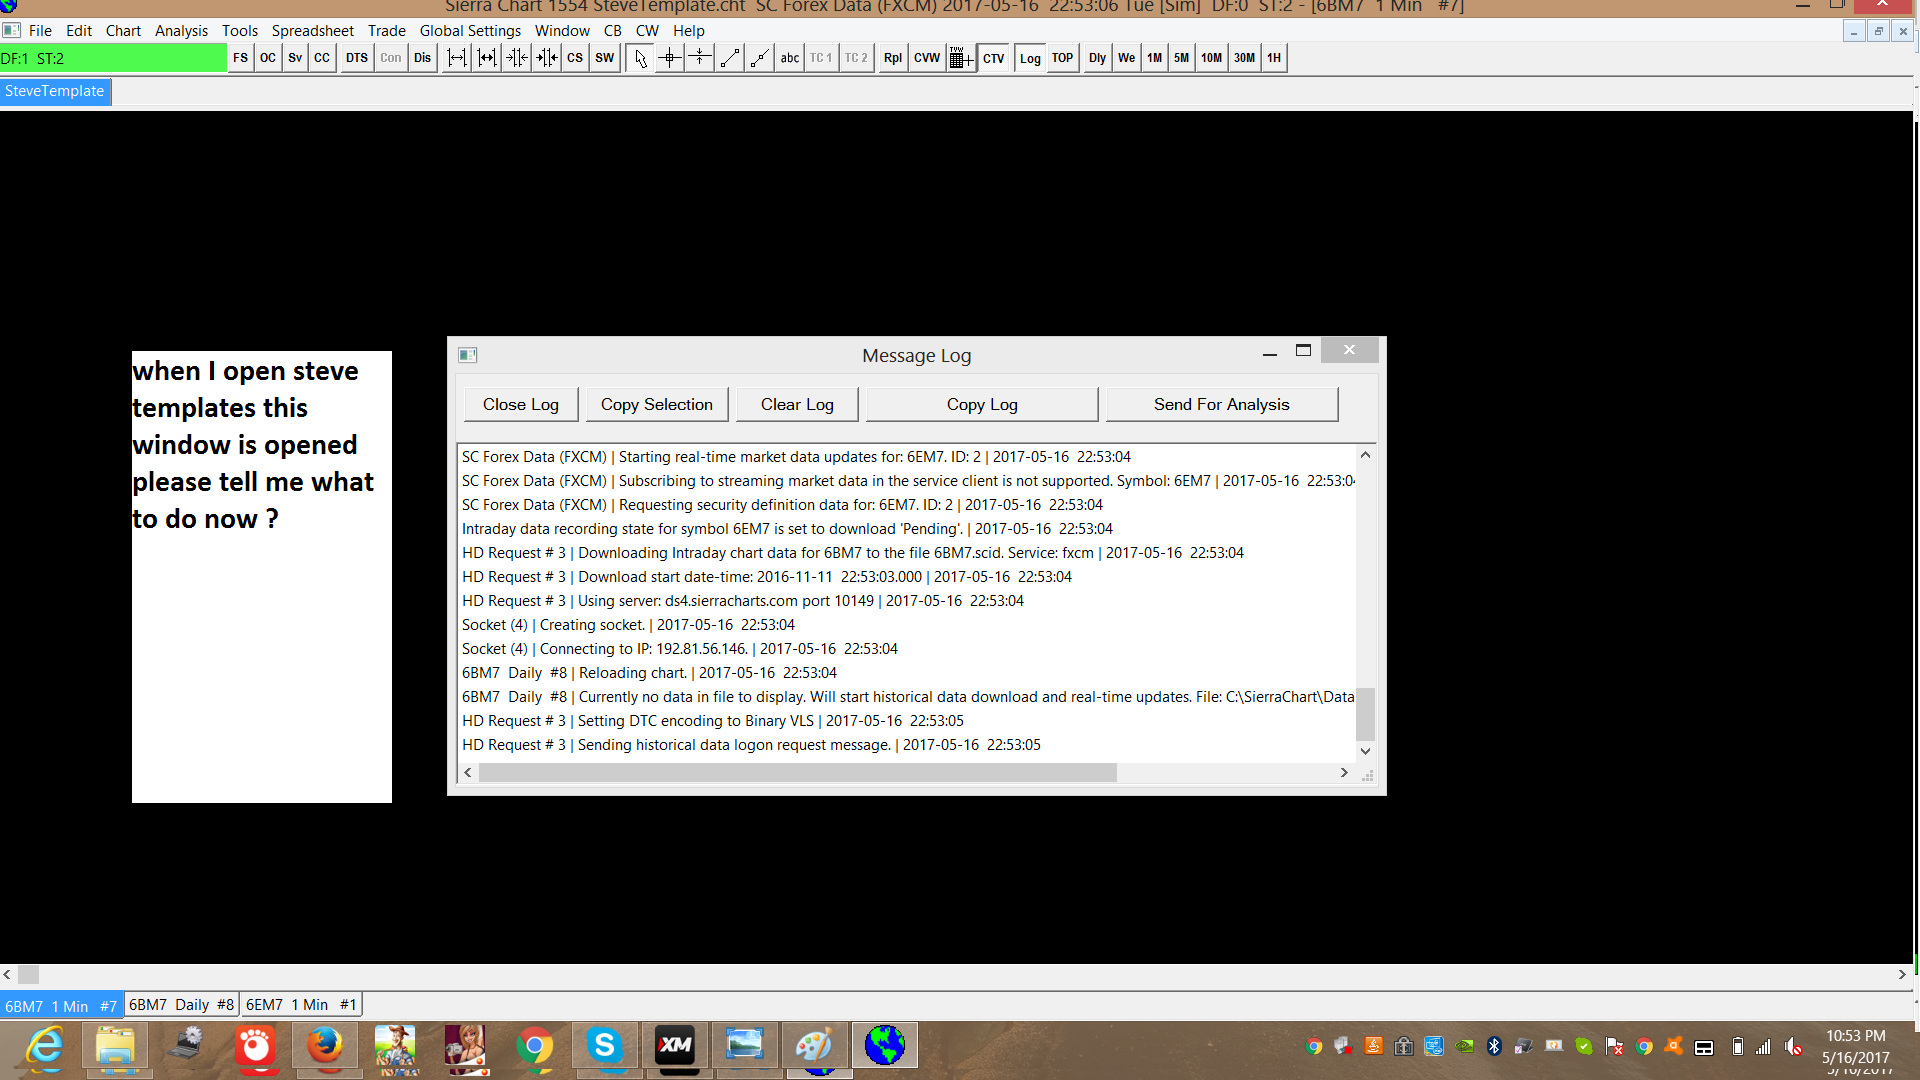Activate the chart crosshair tool

click(670, 58)
